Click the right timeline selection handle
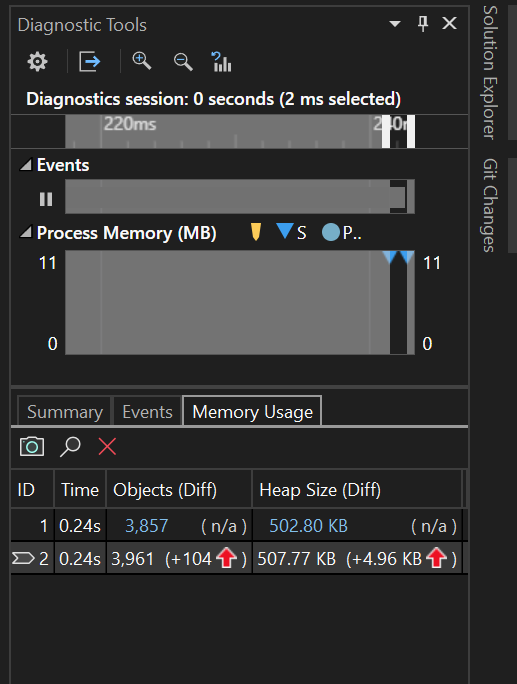Viewport: 517px width, 684px height. click(411, 131)
